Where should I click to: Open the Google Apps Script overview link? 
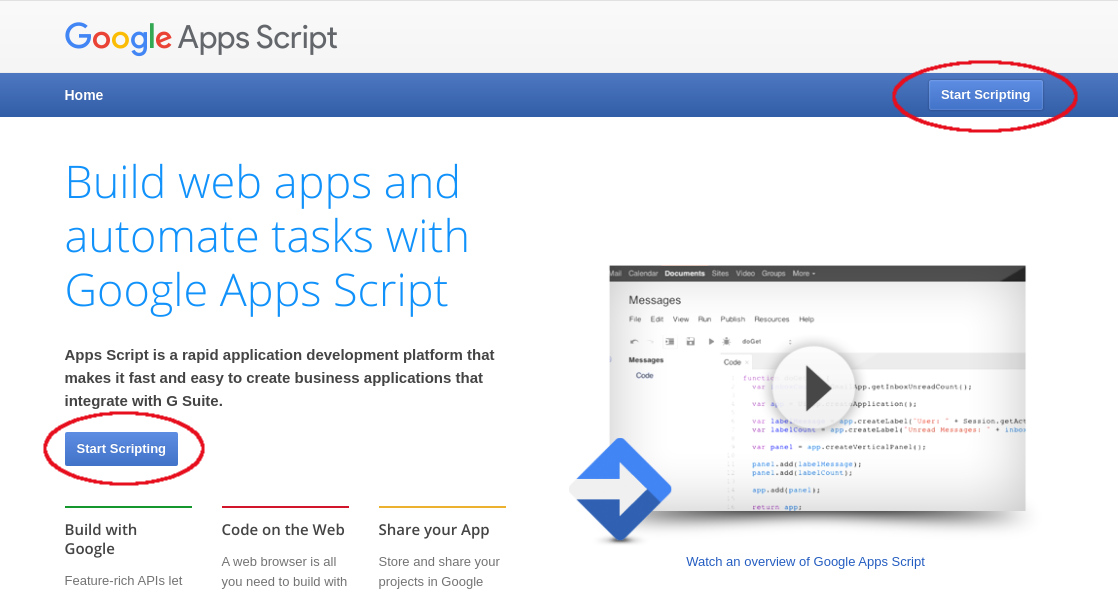(805, 561)
